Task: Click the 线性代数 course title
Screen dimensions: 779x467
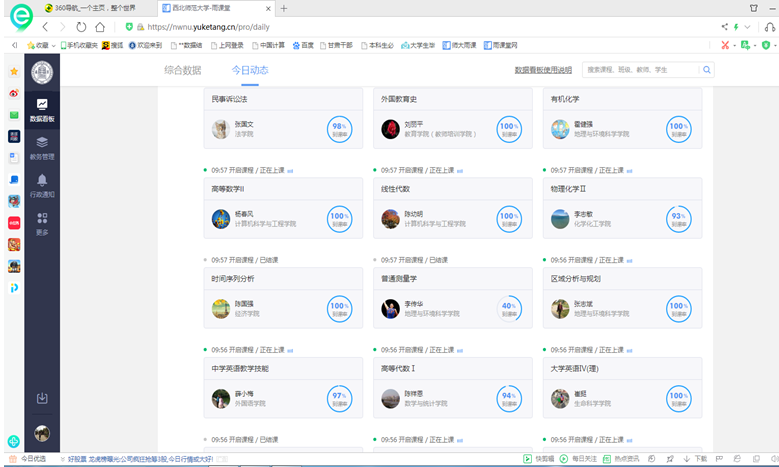Action: coord(395,188)
